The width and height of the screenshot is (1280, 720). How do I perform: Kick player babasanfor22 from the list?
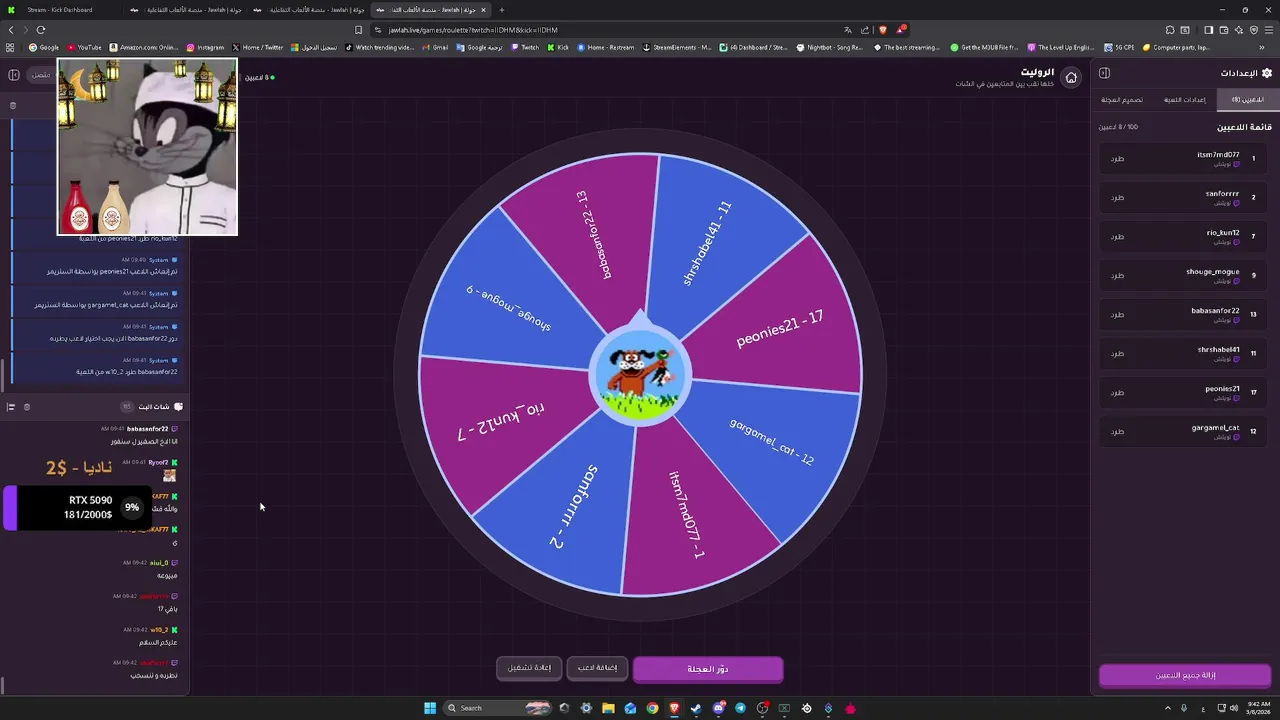tap(1117, 314)
